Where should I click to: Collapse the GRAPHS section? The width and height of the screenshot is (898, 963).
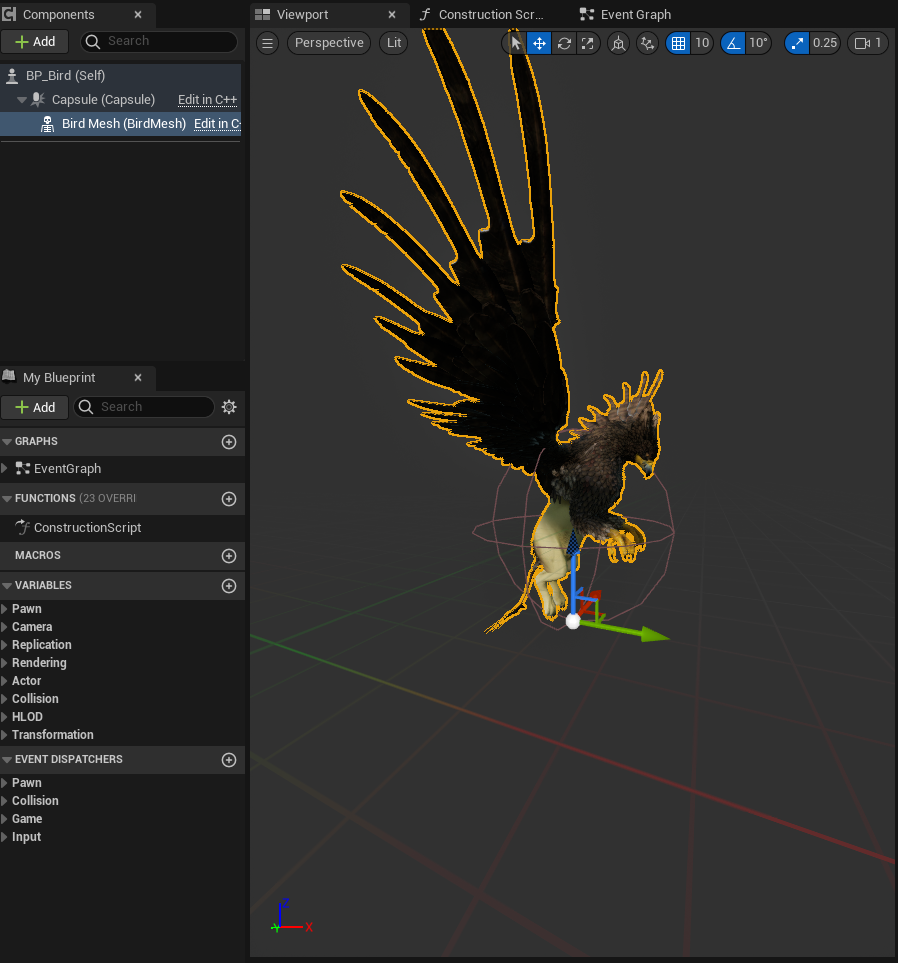coord(7,442)
